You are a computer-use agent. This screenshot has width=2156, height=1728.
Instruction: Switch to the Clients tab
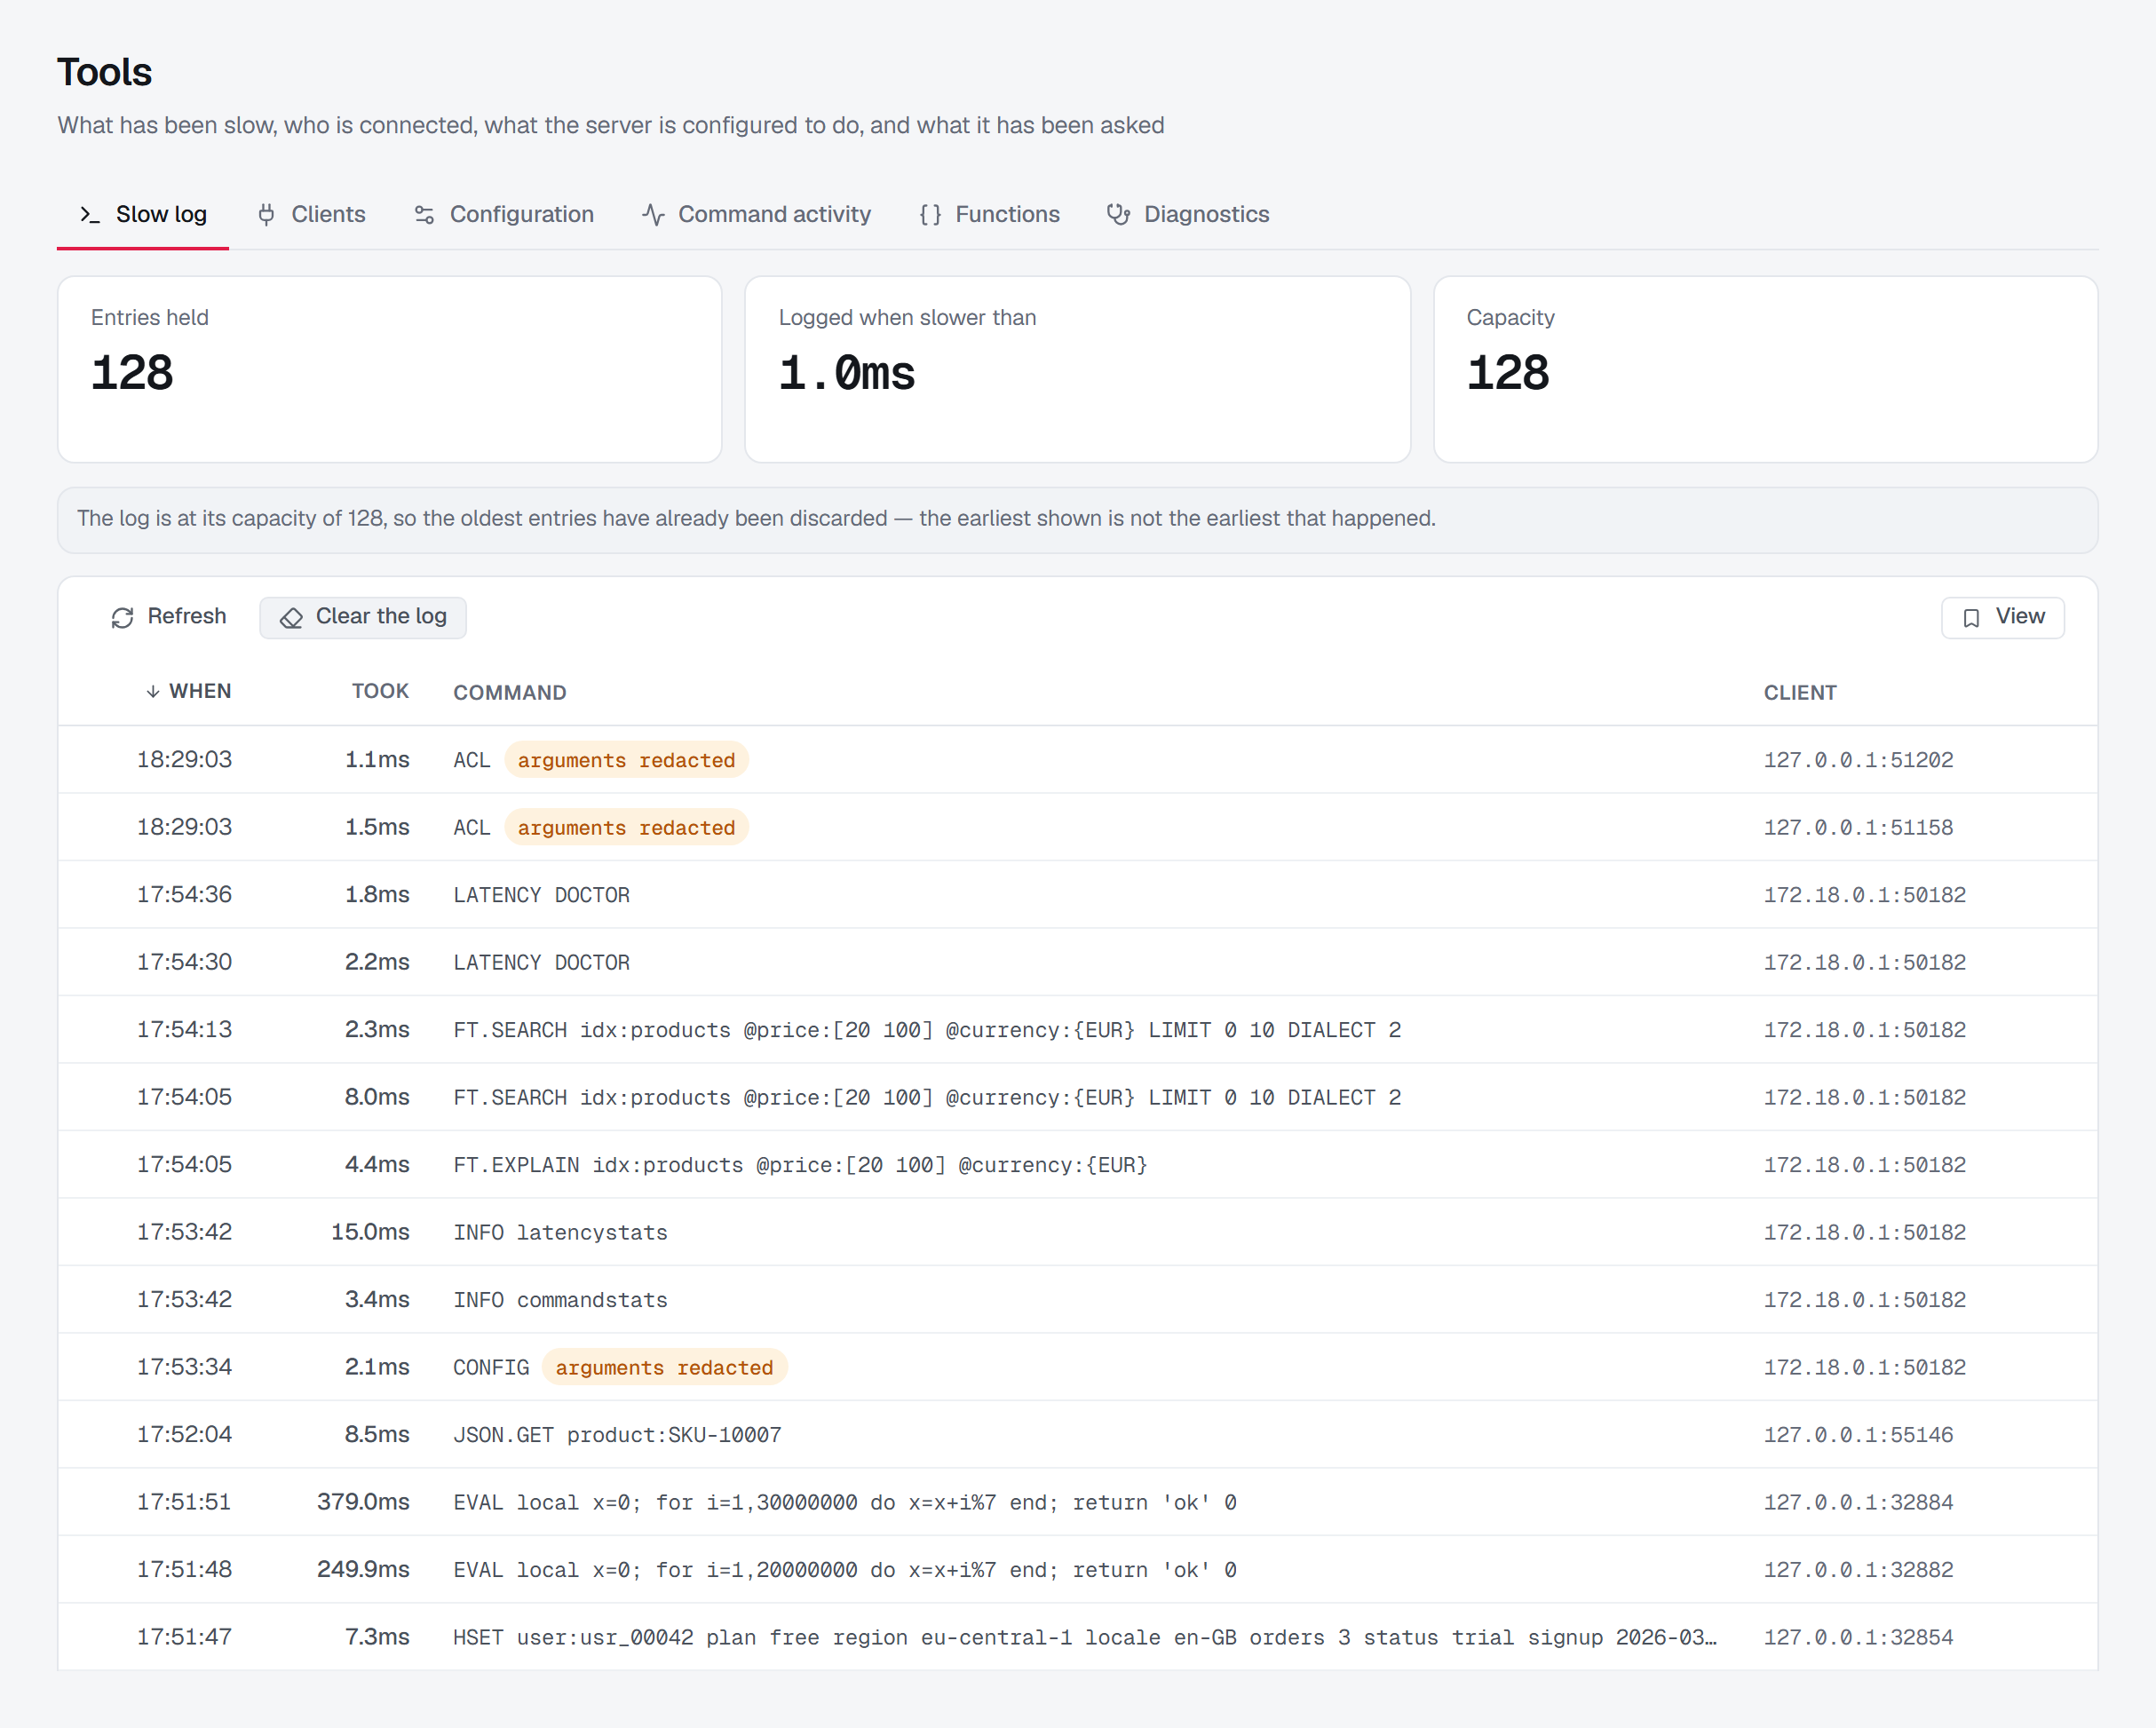tap(311, 214)
